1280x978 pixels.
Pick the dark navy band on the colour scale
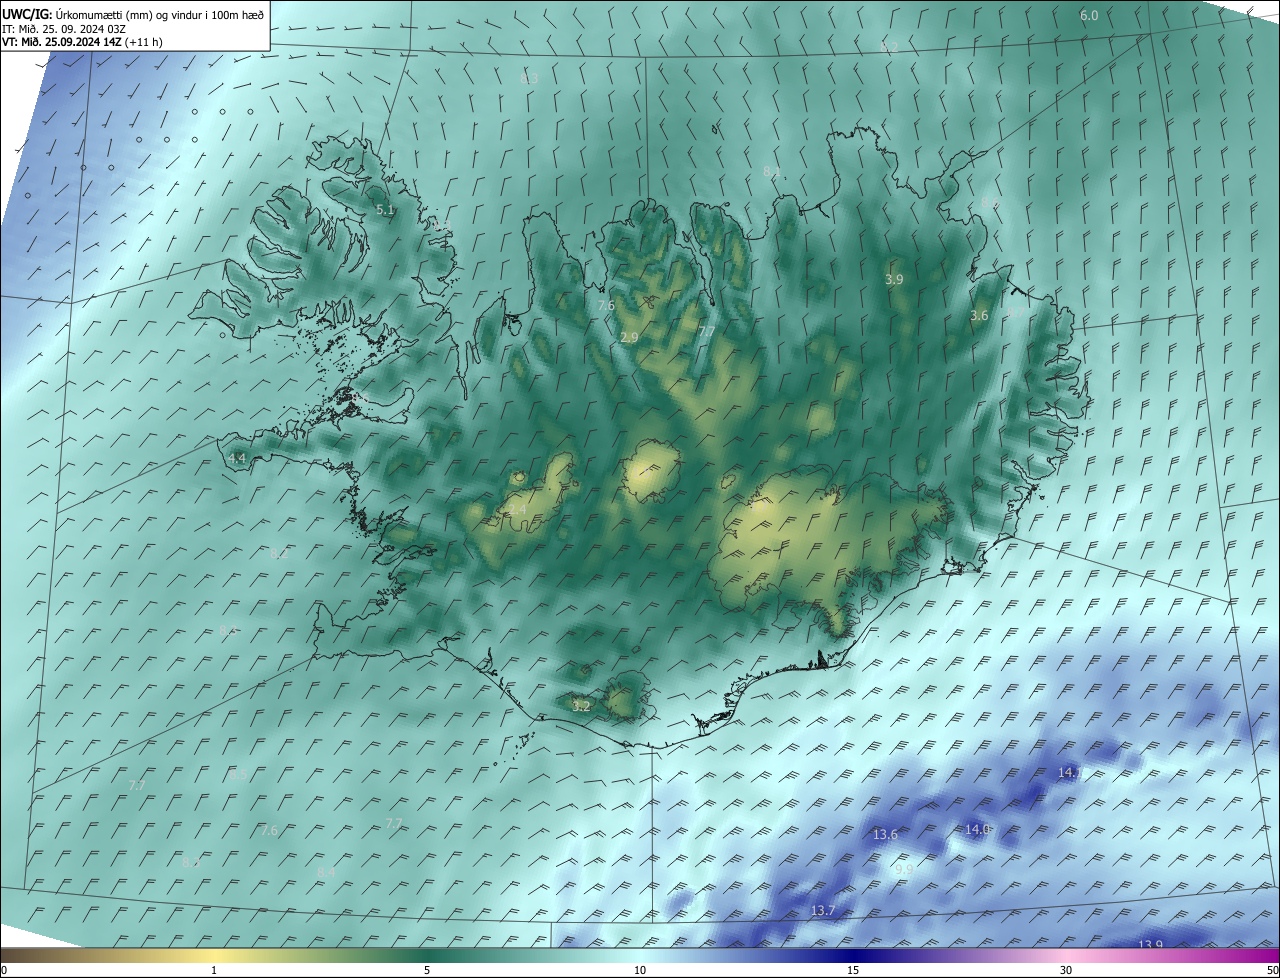point(853,955)
